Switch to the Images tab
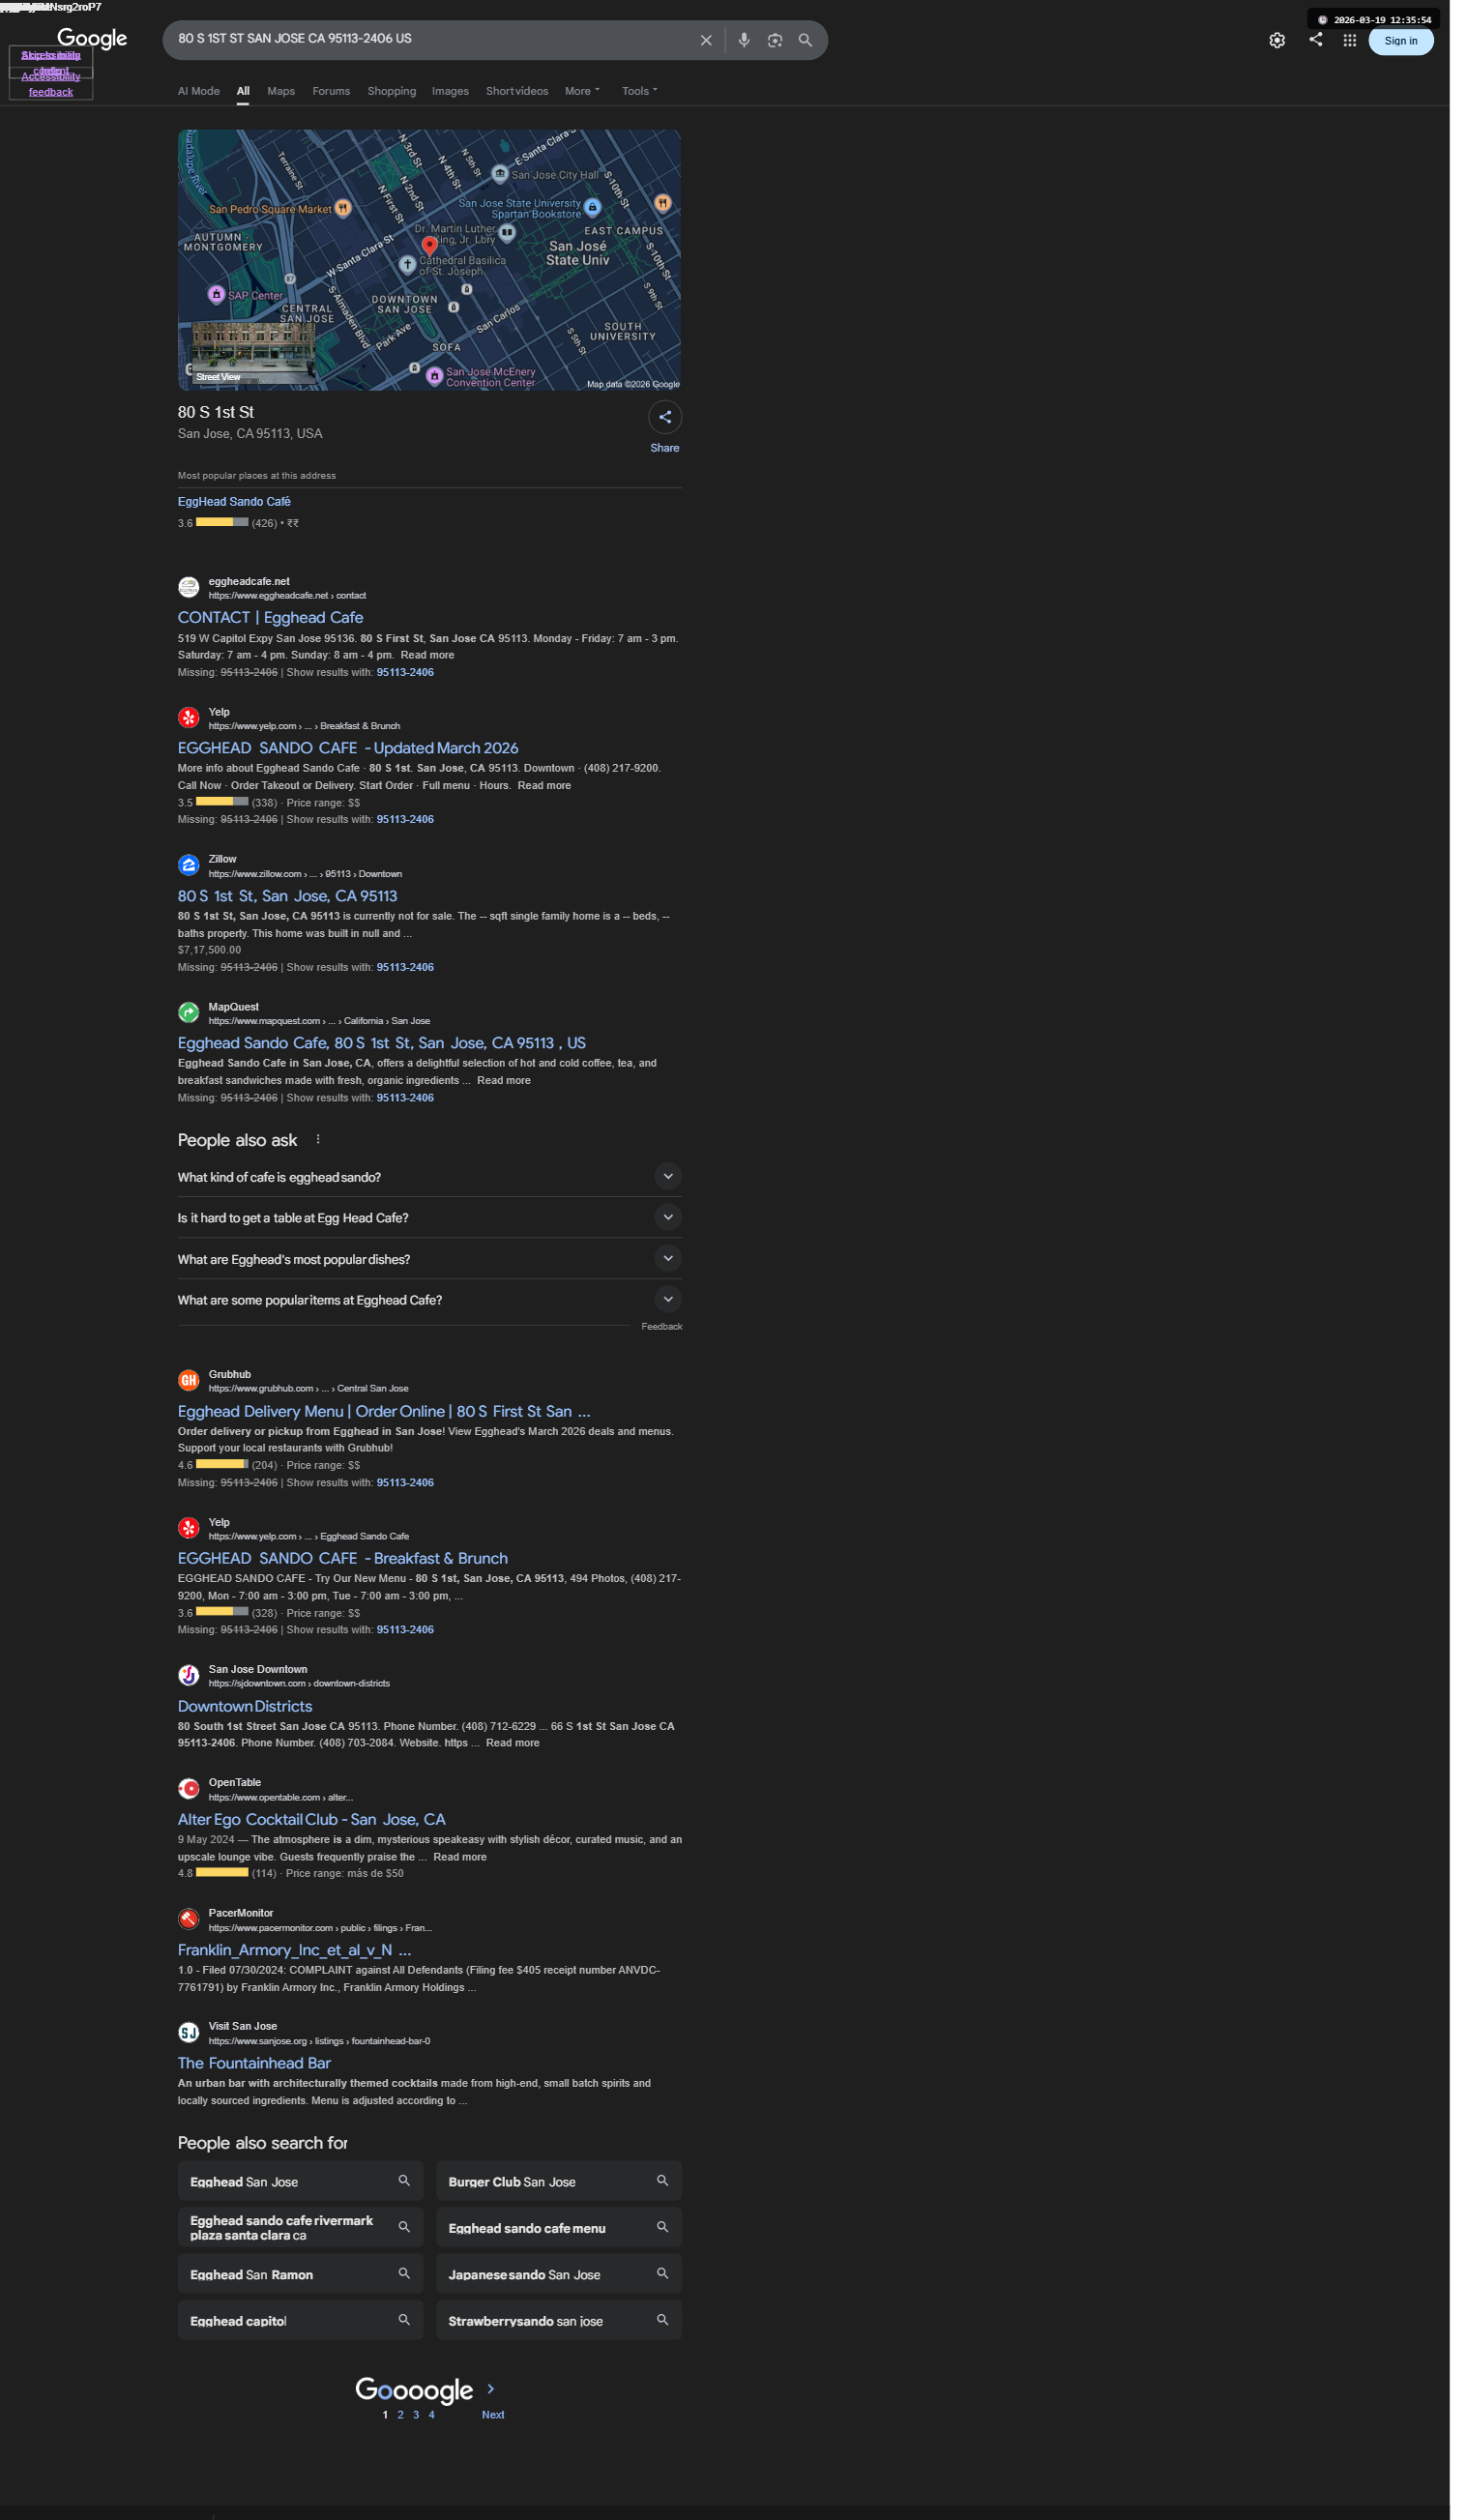 (450, 91)
